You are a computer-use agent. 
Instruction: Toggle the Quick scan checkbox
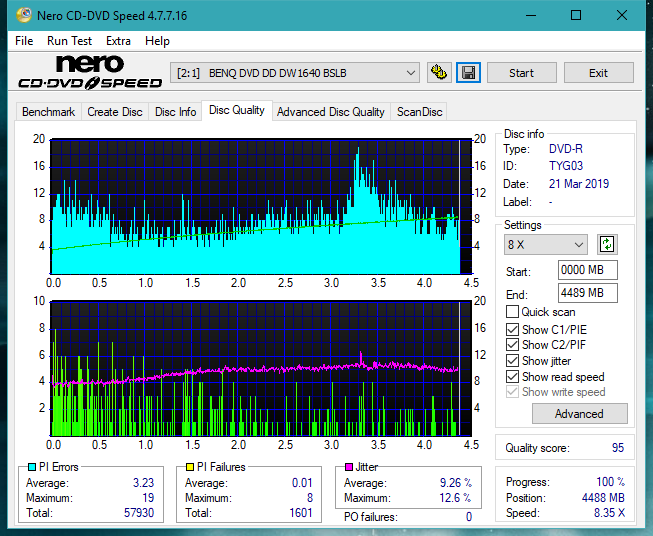512,312
